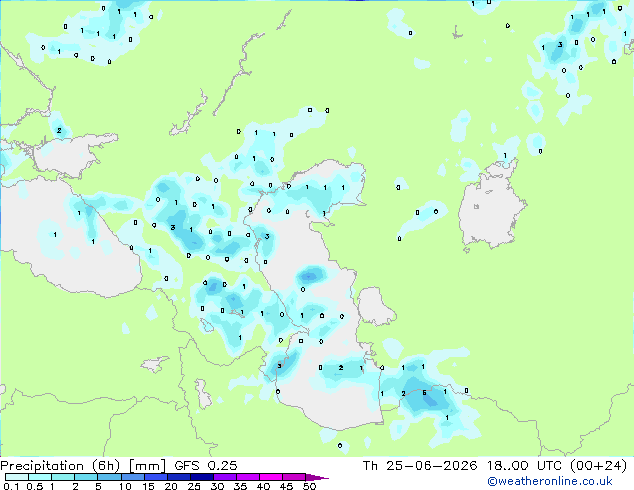Click the '50' legend scale label
Screen dimensions: 634x490
(309, 486)
